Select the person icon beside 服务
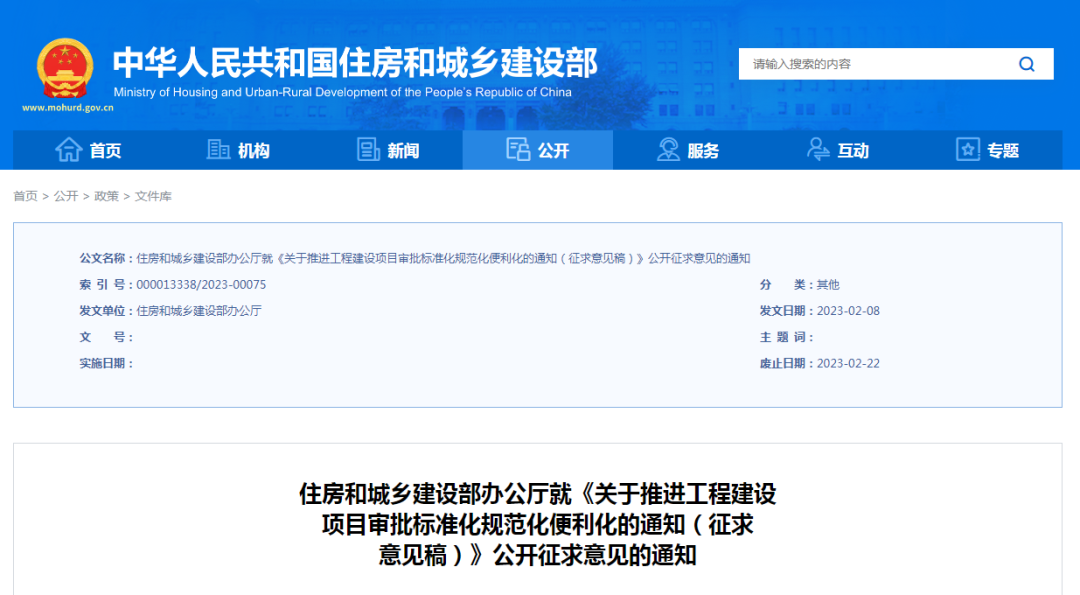The width and height of the screenshot is (1080, 595). click(666, 149)
